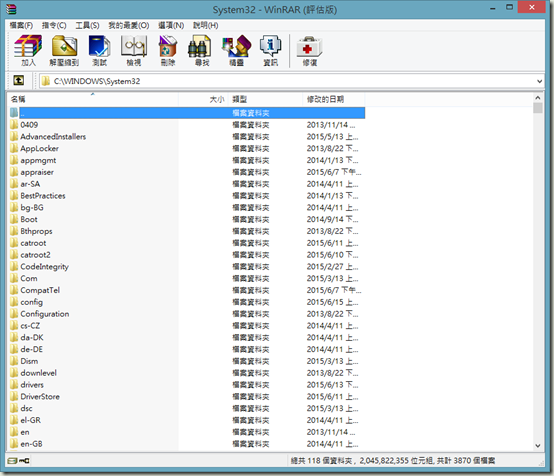The width and height of the screenshot is (554, 476).
Task: Select the CompatTel folder name
Action: (x=40, y=290)
